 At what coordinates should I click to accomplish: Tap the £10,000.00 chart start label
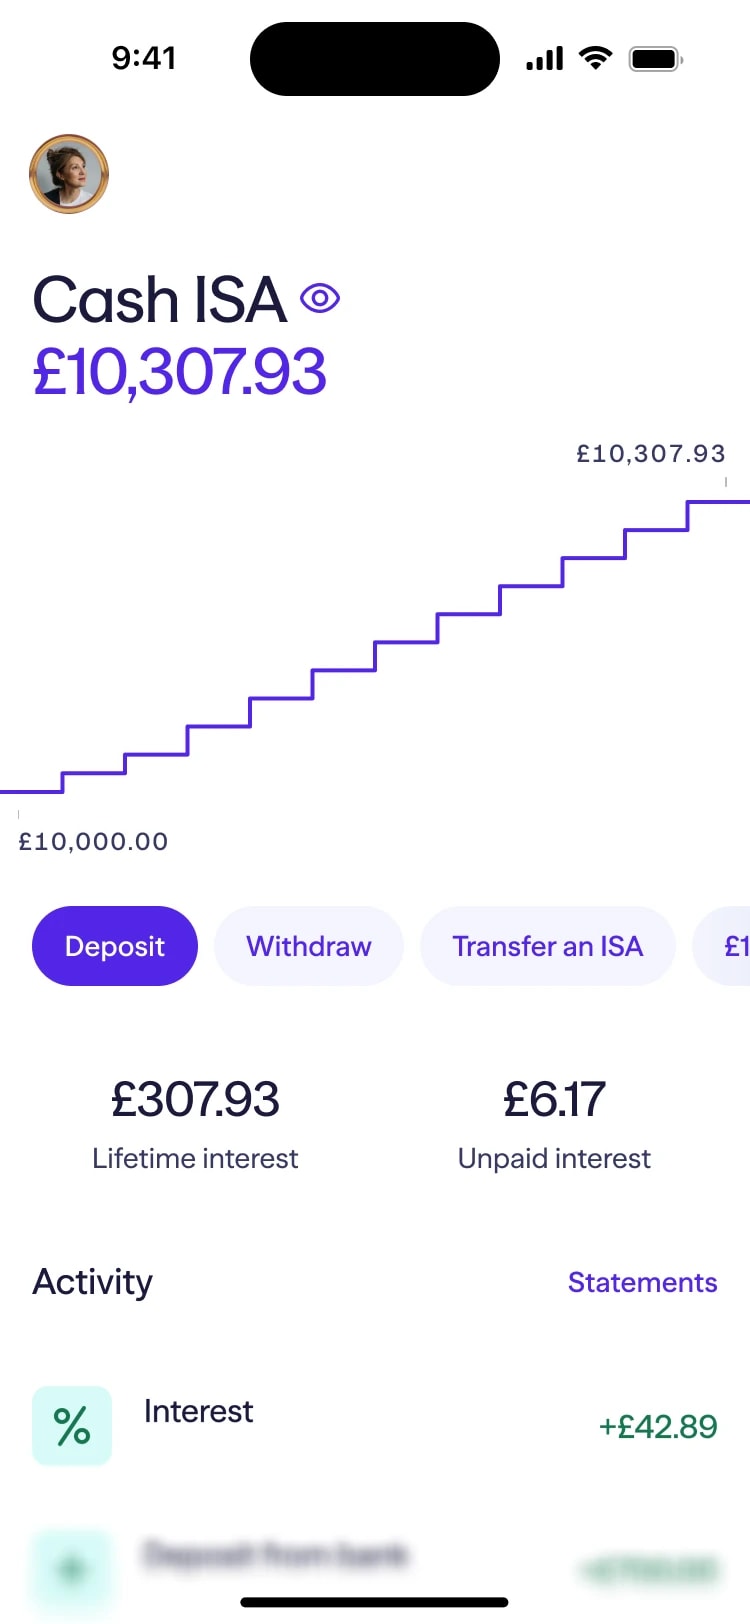click(94, 842)
